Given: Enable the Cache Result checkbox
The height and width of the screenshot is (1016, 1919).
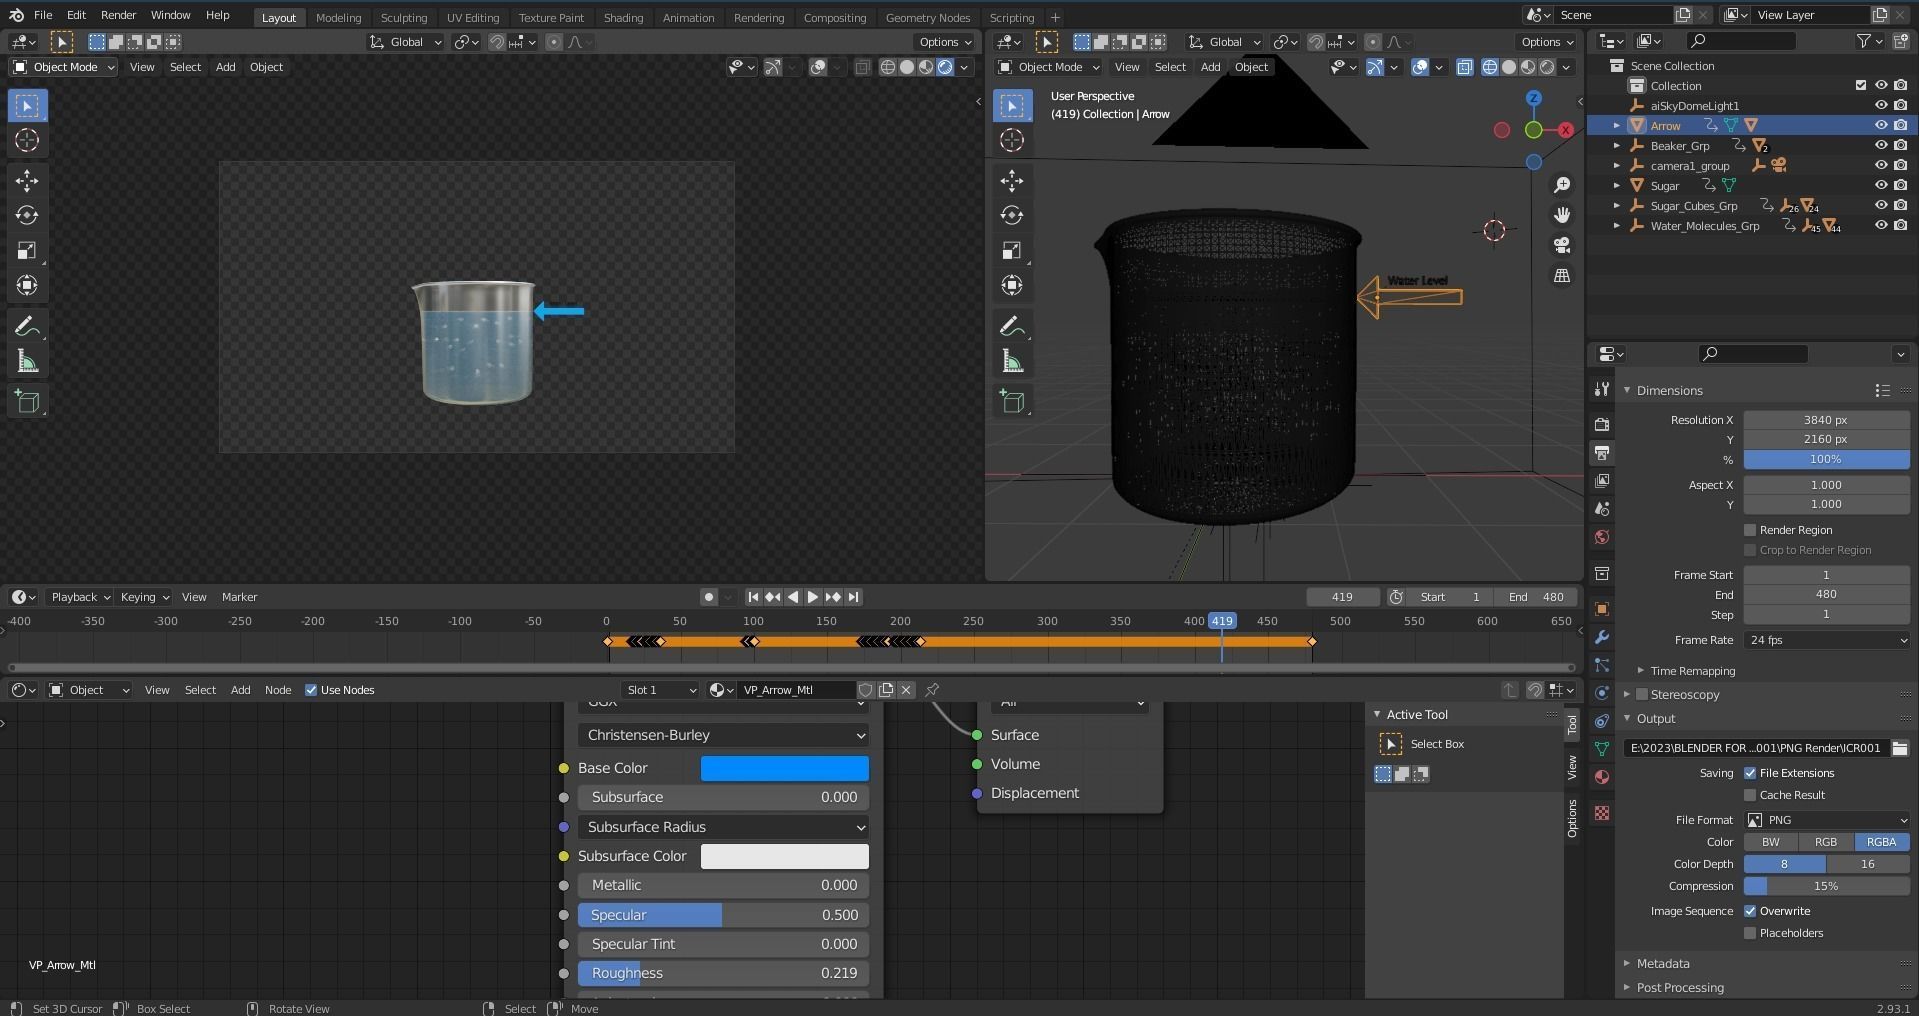Looking at the screenshot, I should 1750,795.
